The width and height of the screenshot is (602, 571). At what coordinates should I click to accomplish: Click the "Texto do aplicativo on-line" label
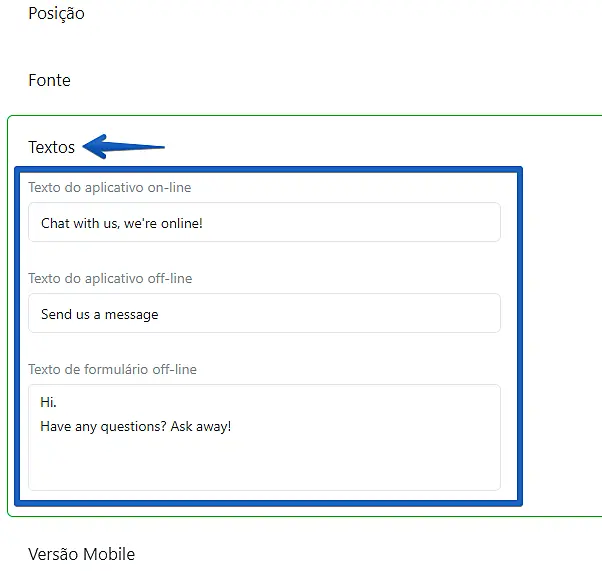pyautogui.click(x=109, y=187)
